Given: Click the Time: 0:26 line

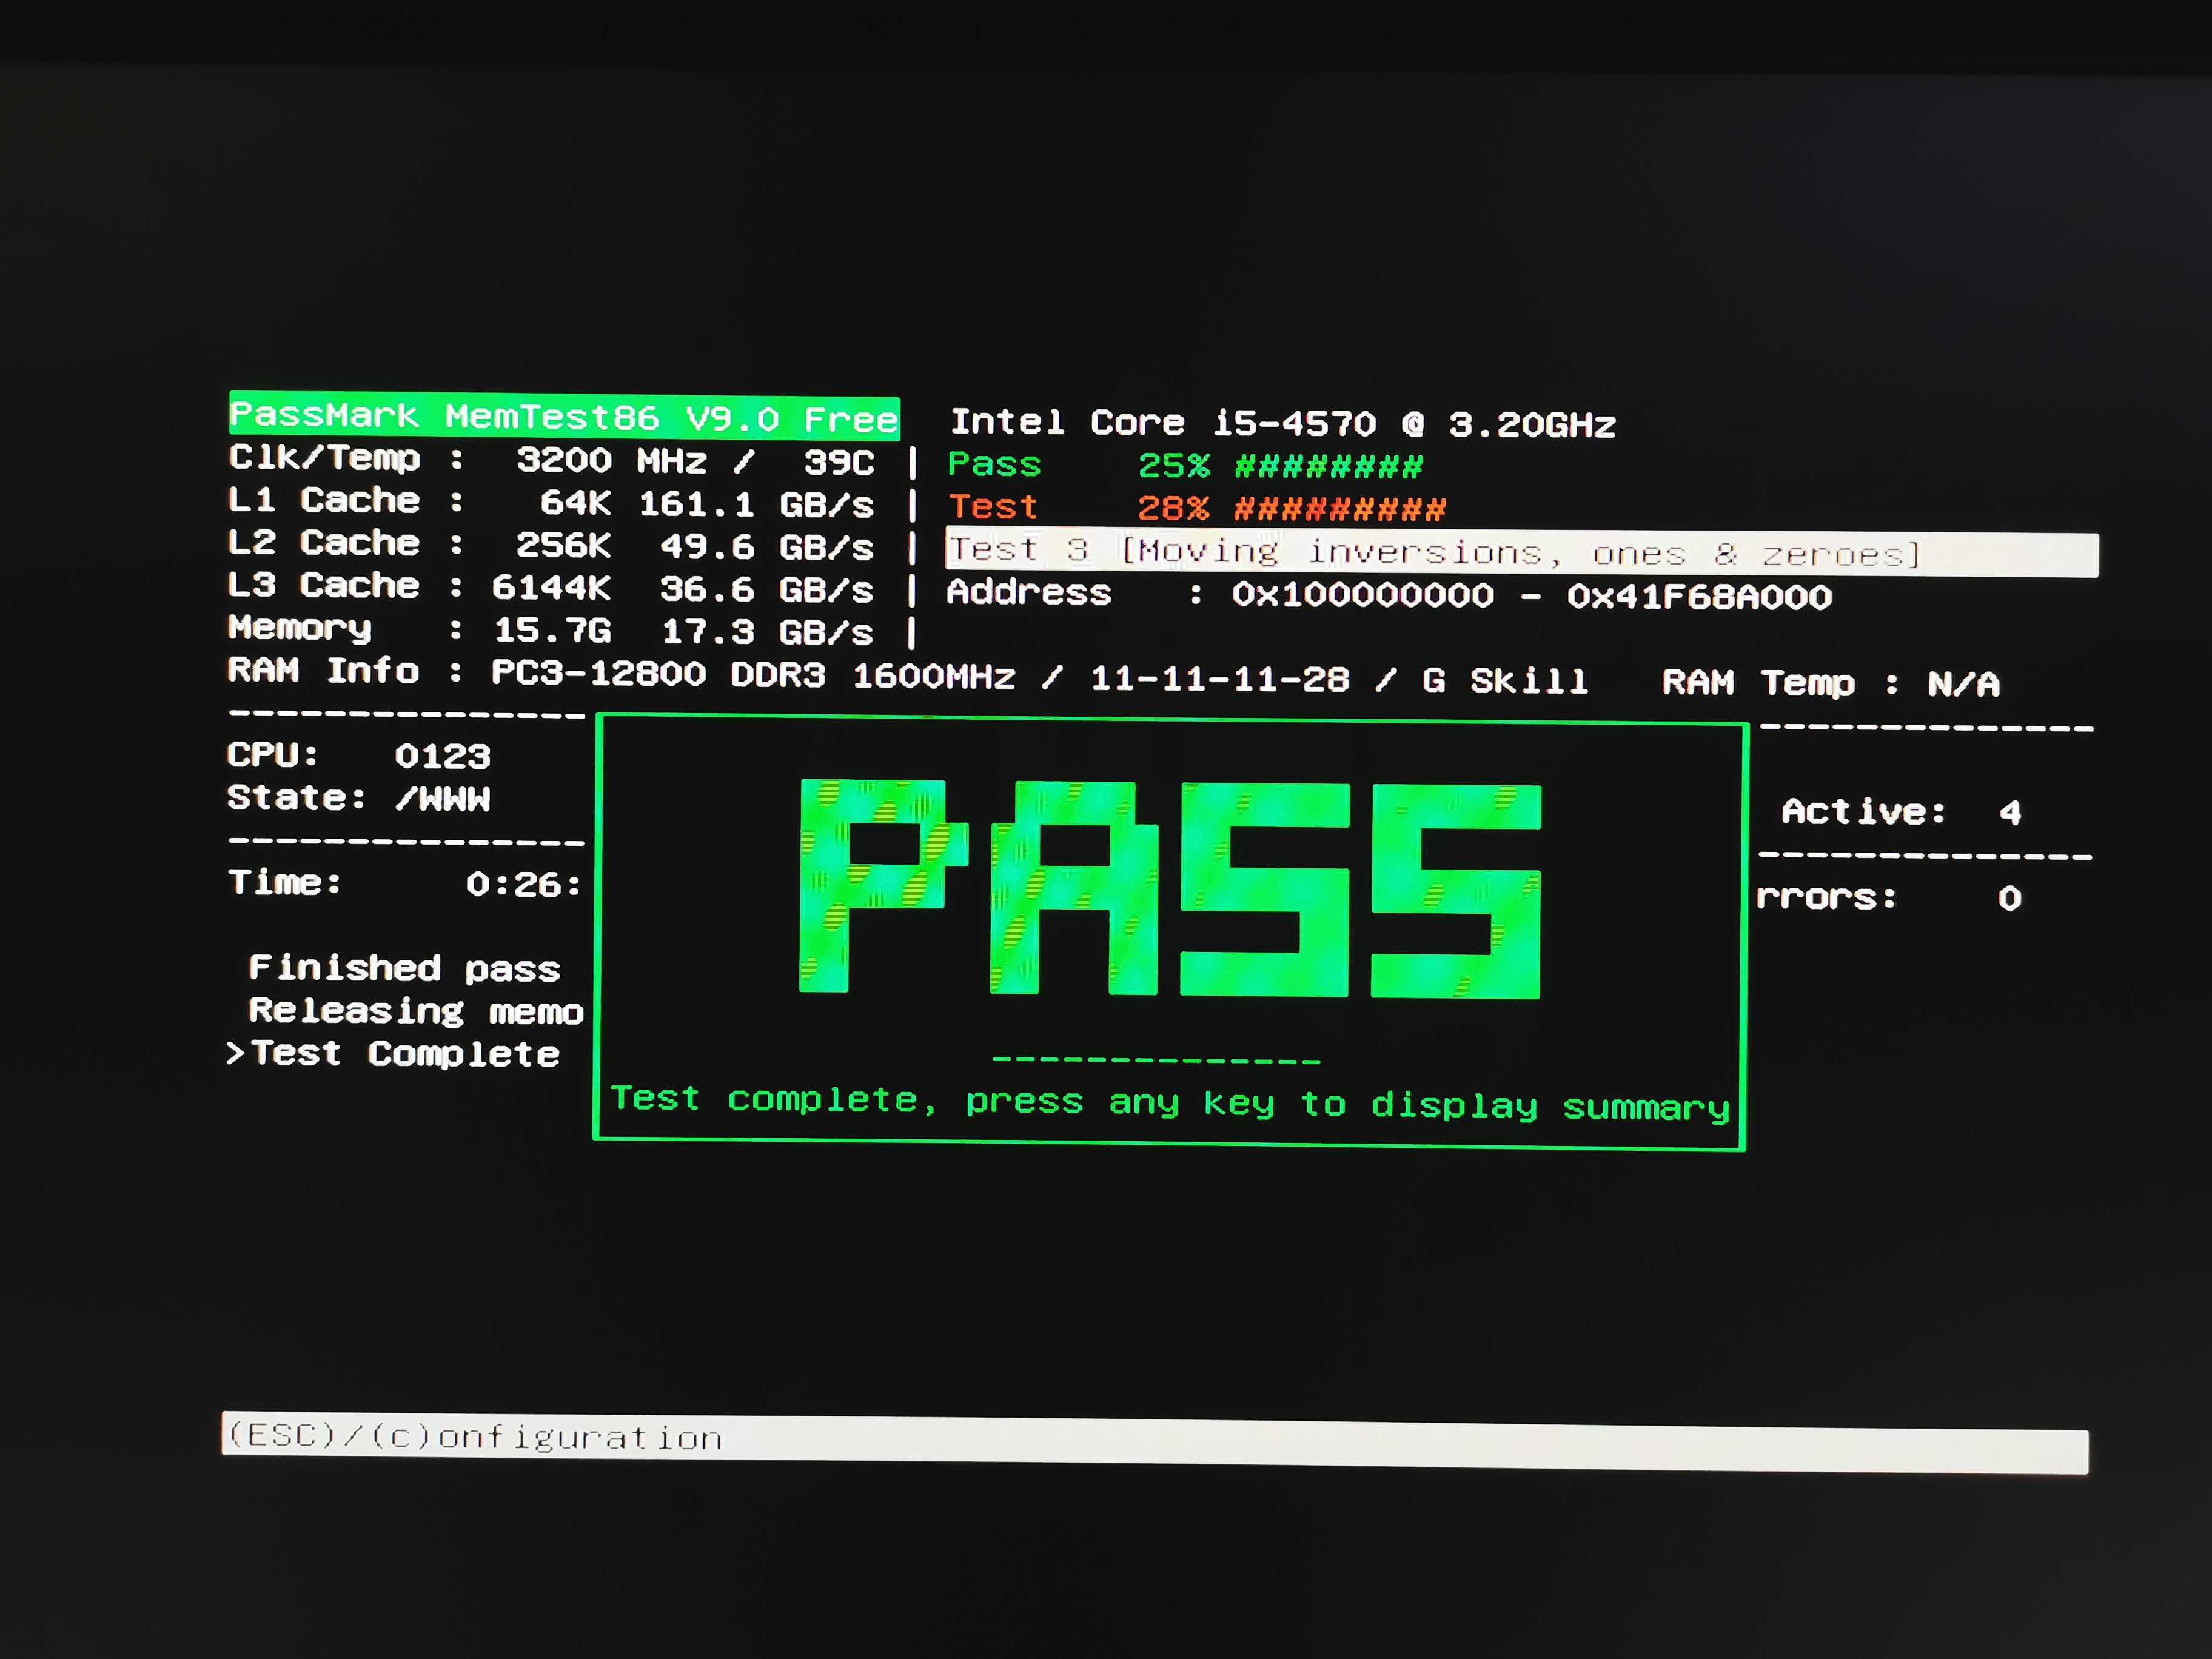Looking at the screenshot, I should pyautogui.click(x=405, y=883).
